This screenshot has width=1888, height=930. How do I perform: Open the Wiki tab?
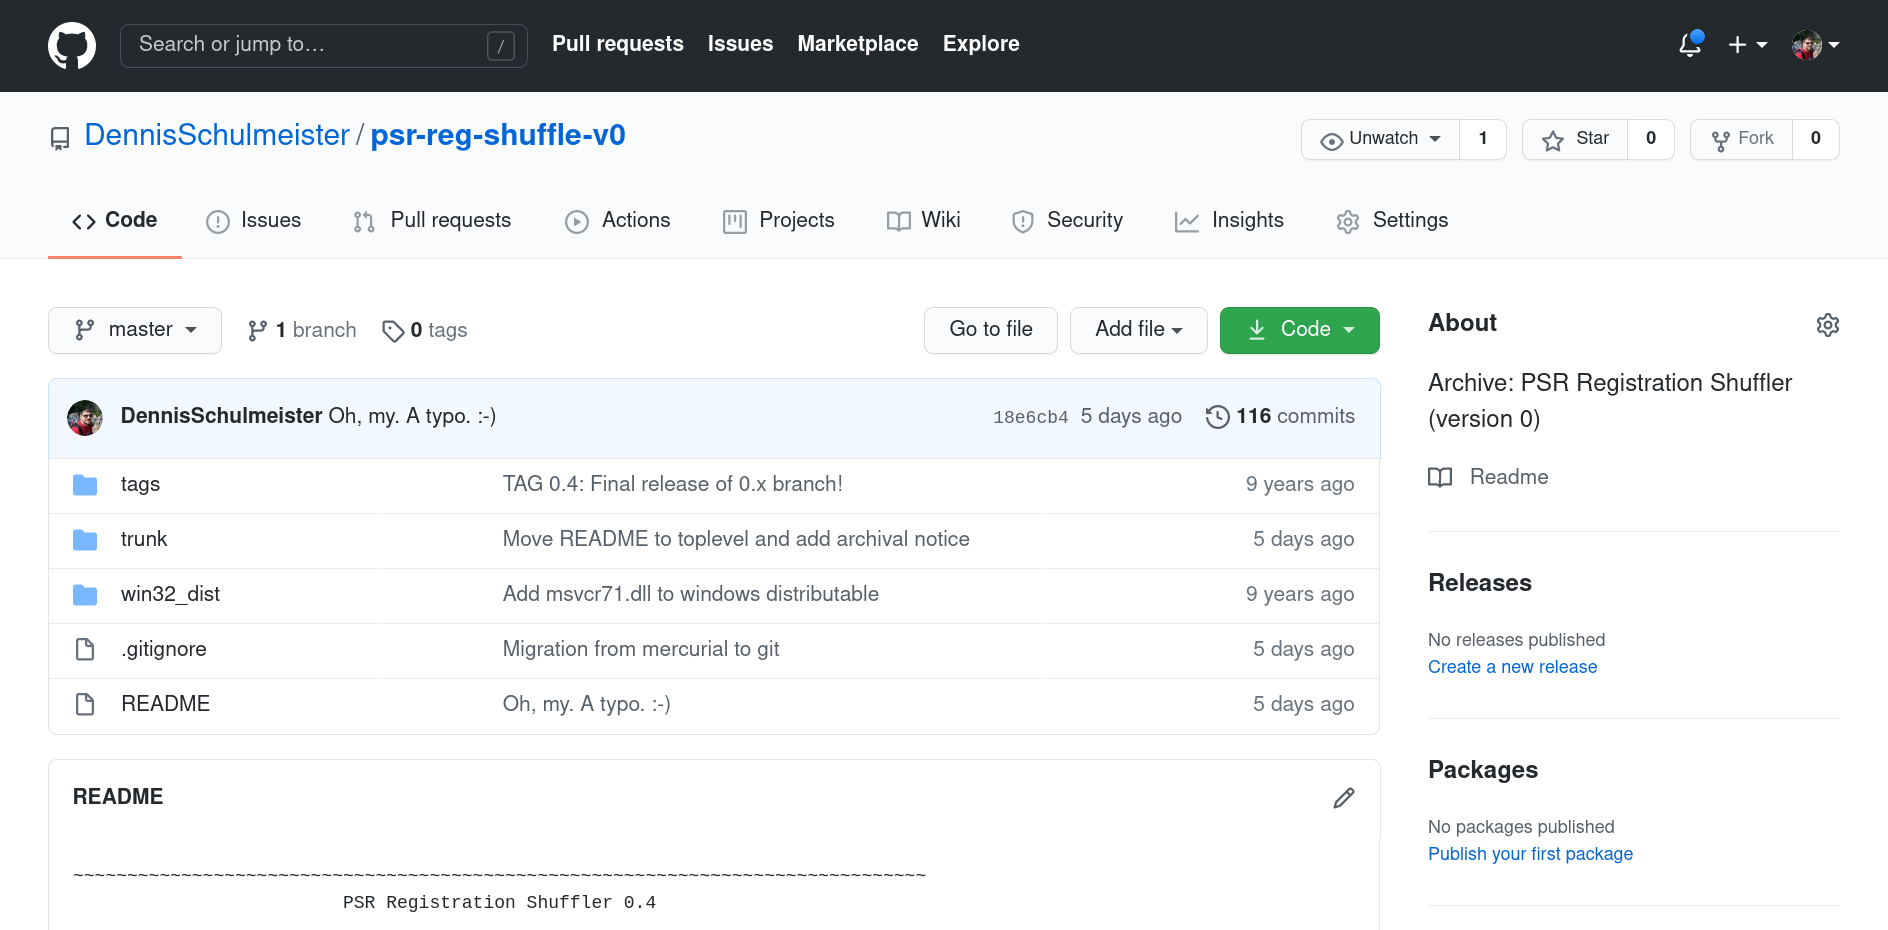[923, 220]
